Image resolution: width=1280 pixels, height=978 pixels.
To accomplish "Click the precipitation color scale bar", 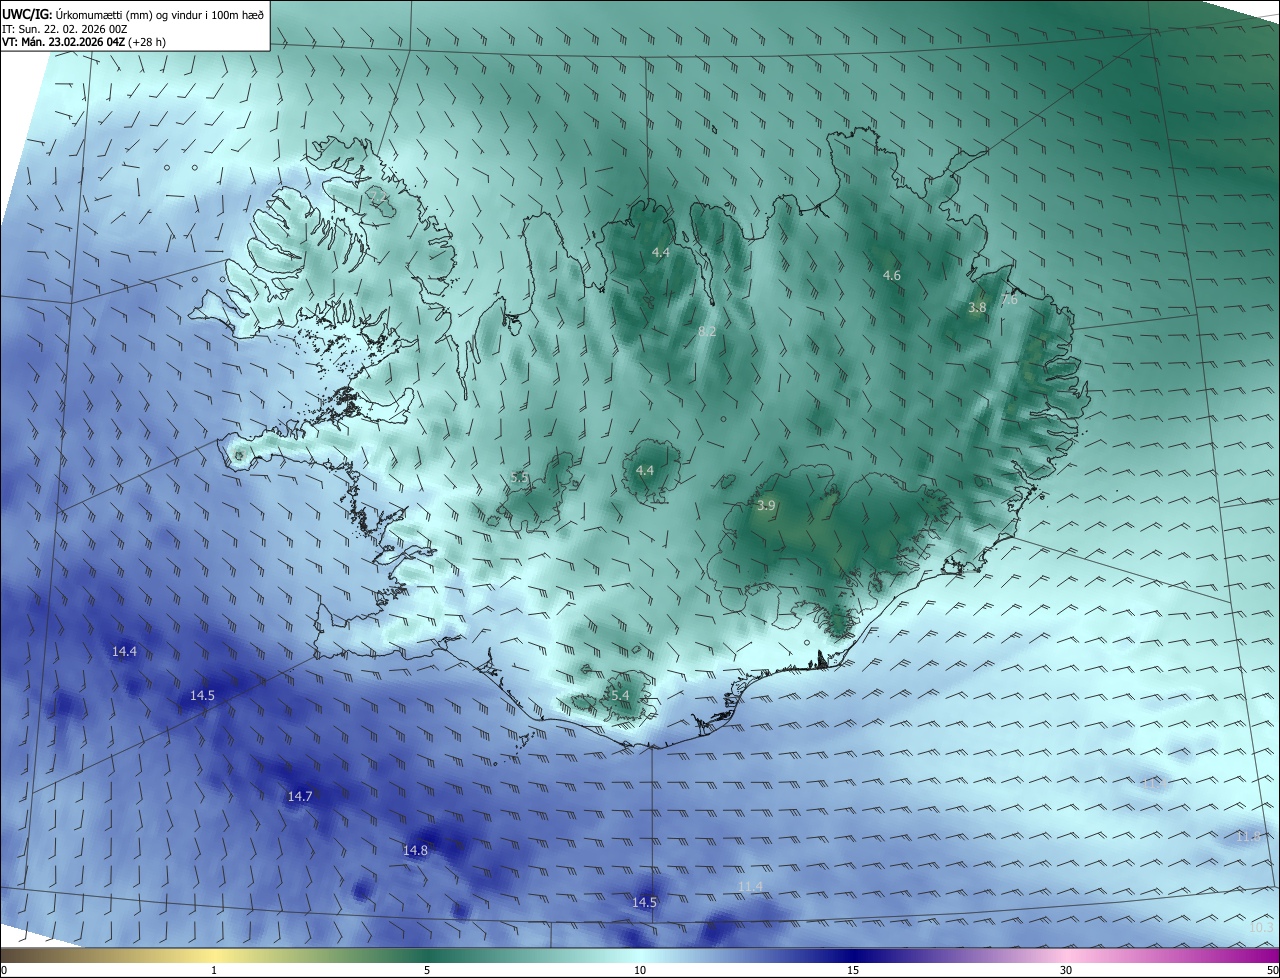I will (x=640, y=954).
